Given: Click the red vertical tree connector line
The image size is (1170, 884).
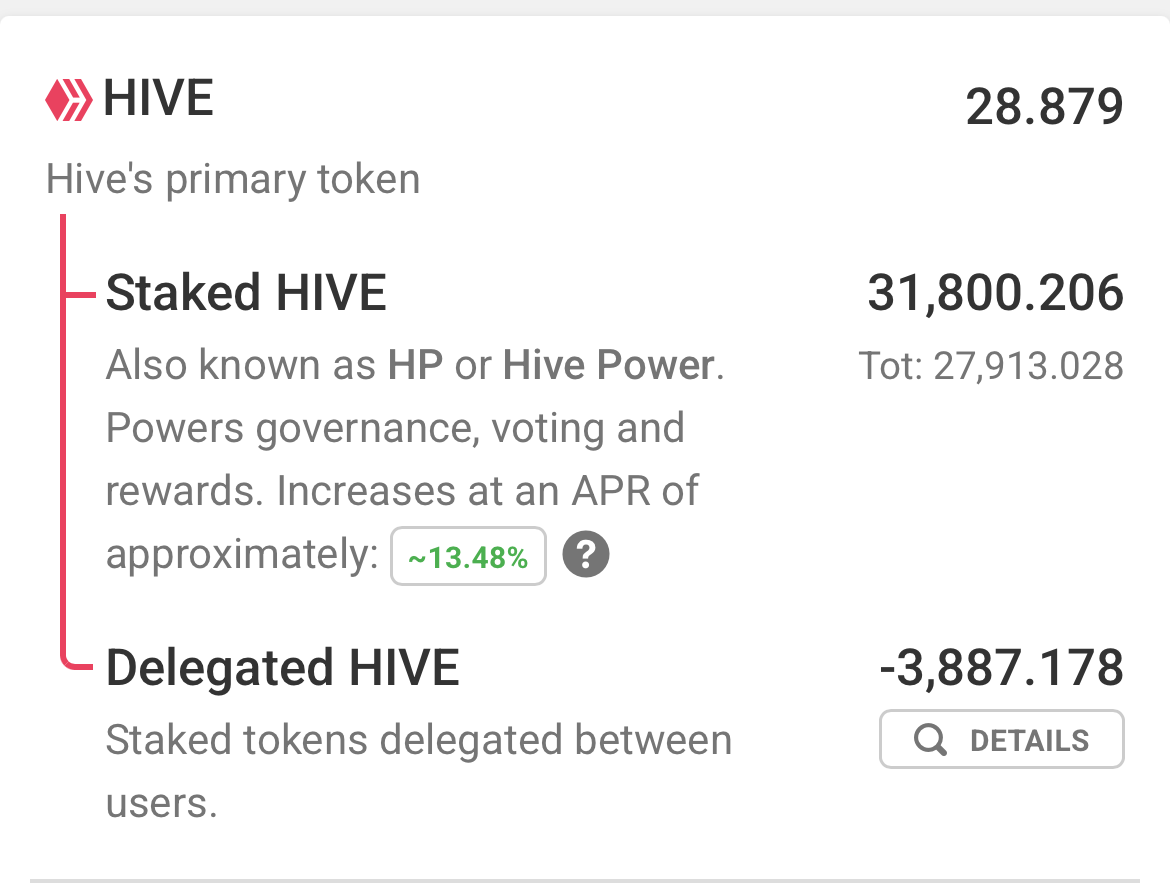Looking at the screenshot, I should click(63, 450).
